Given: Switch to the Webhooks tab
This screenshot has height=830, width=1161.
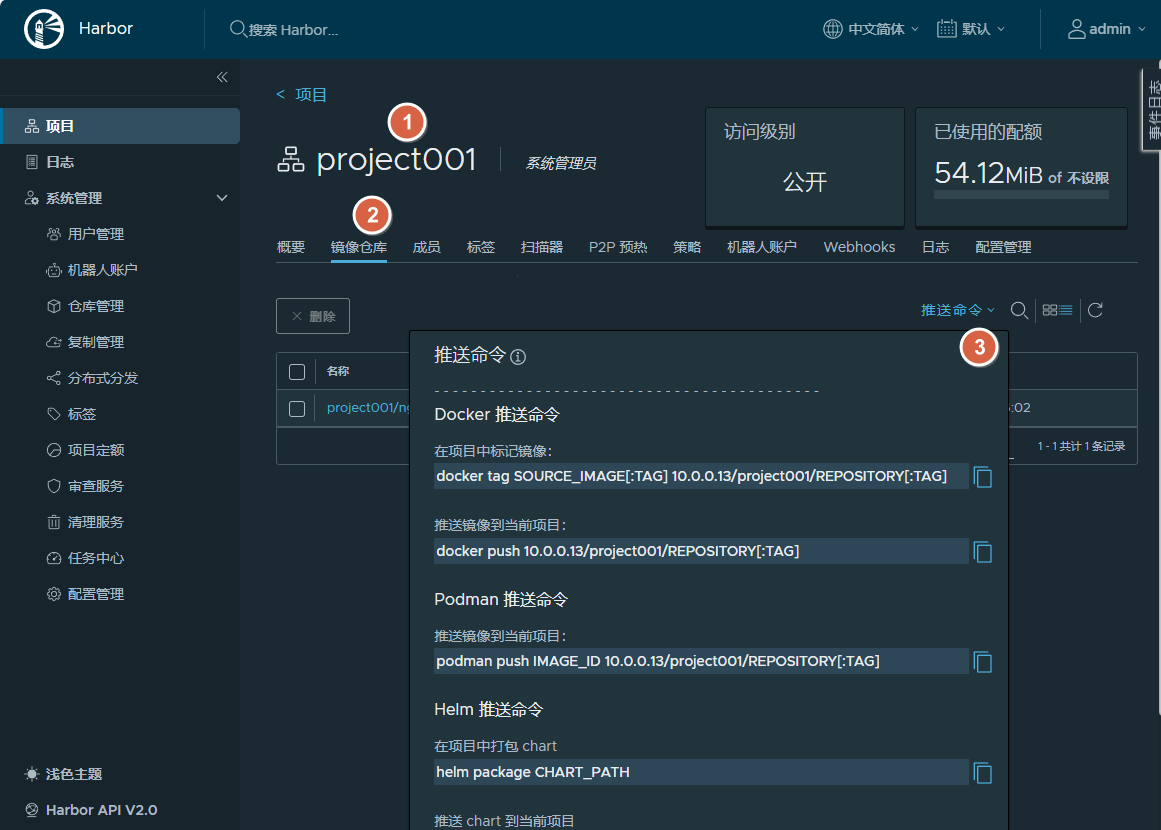Looking at the screenshot, I should (x=860, y=247).
